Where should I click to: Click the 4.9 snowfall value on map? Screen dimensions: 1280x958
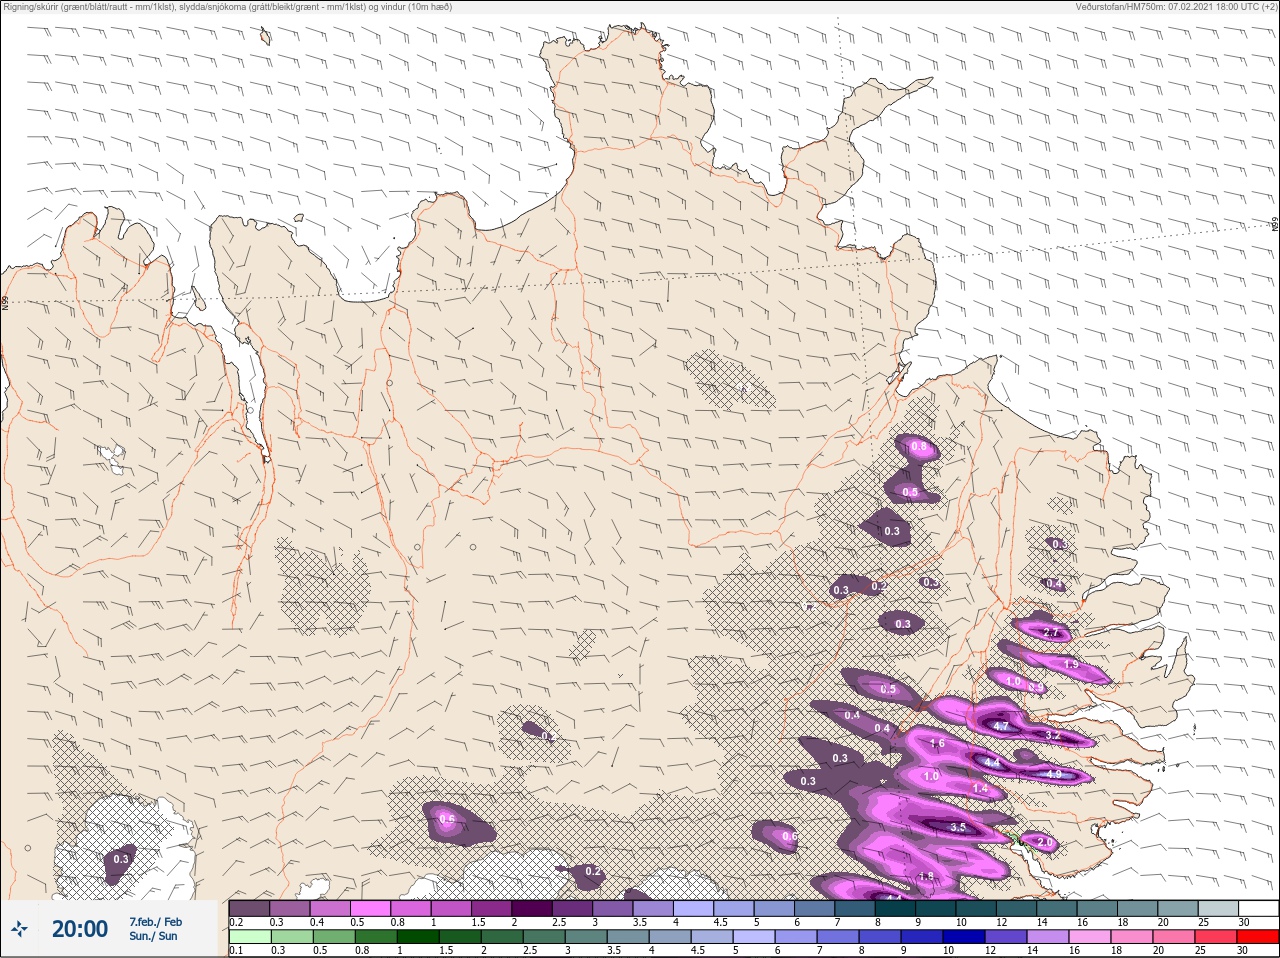pos(1053,774)
